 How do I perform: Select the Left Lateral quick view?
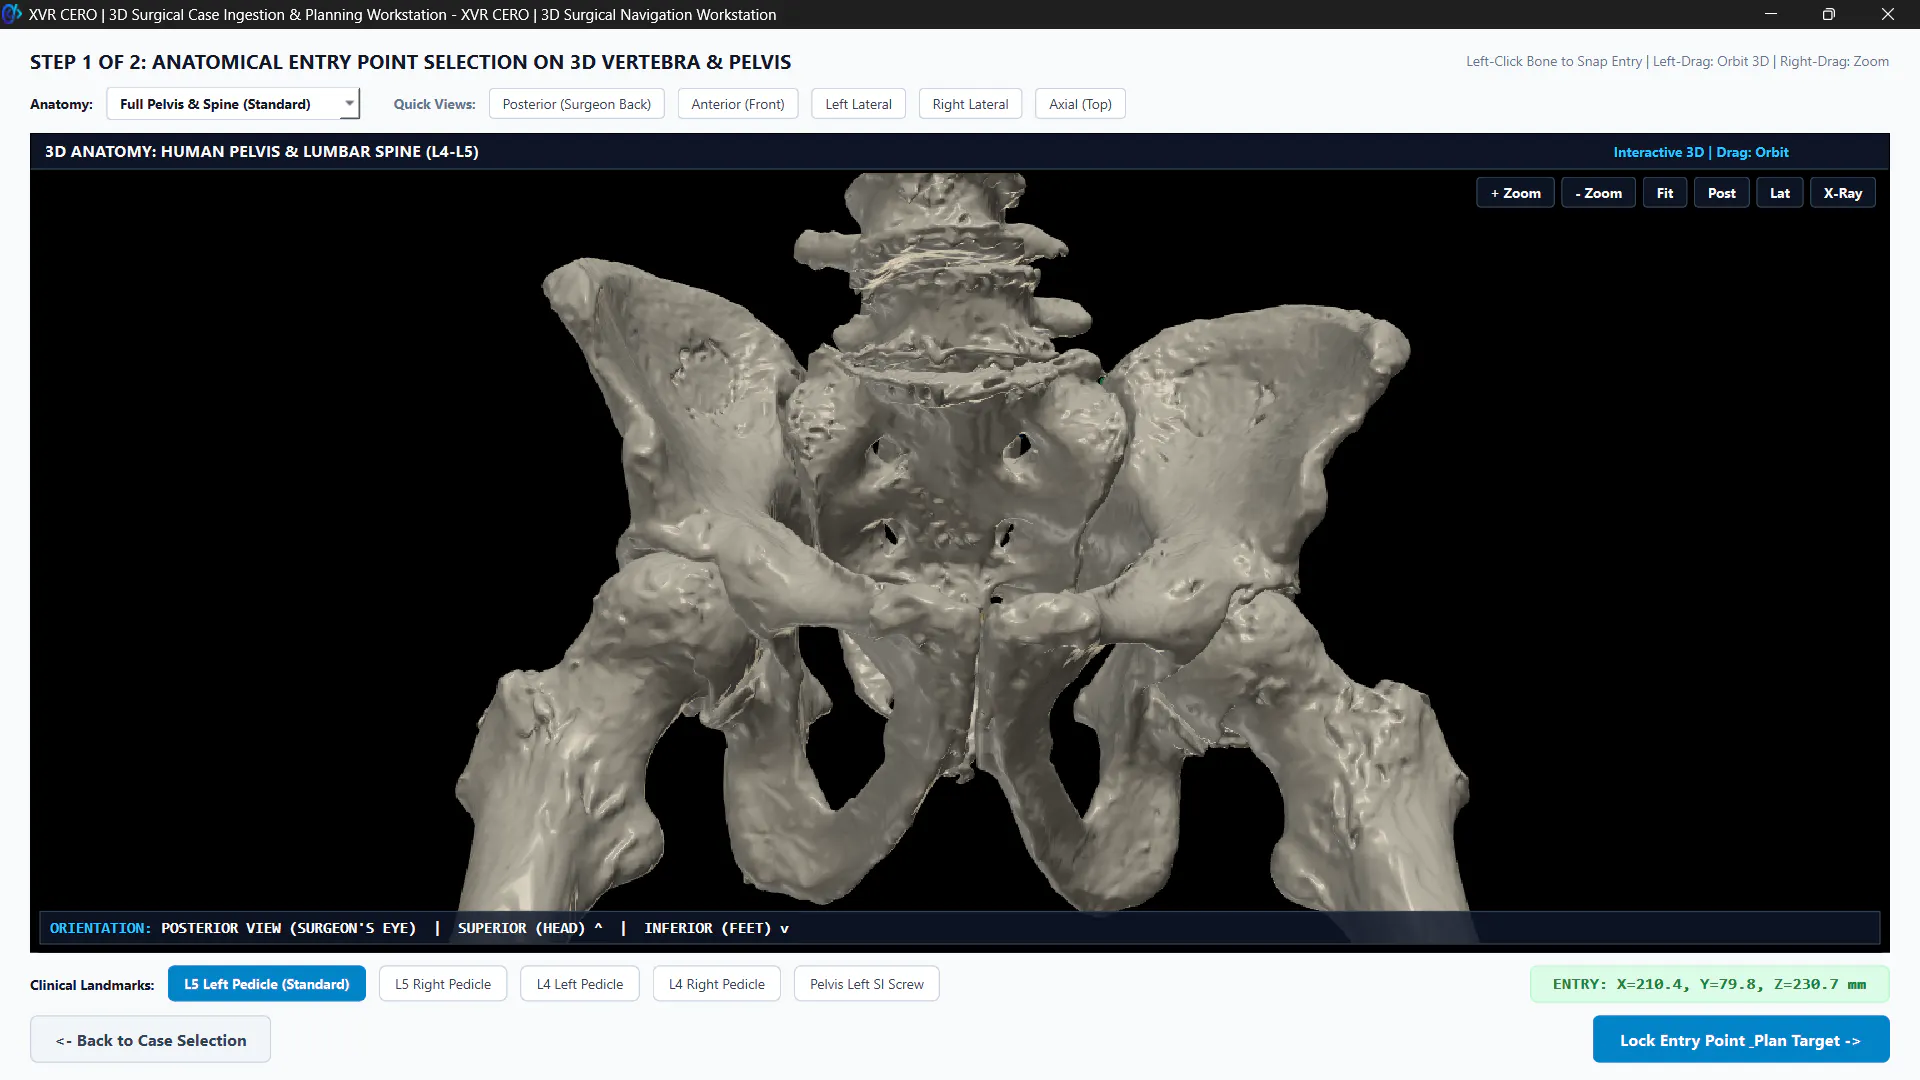tap(858, 104)
